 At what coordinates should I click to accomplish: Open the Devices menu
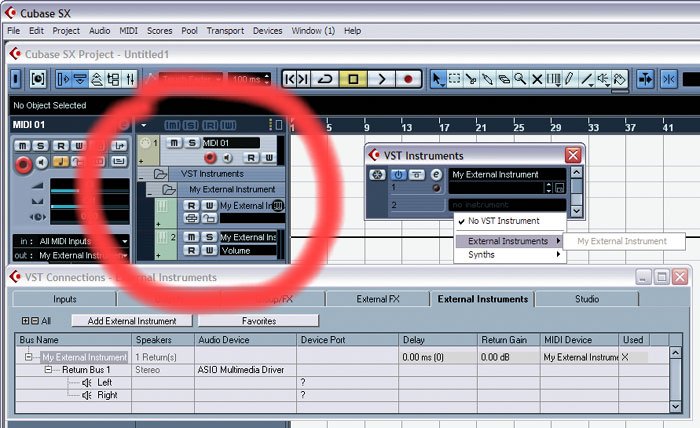267,31
